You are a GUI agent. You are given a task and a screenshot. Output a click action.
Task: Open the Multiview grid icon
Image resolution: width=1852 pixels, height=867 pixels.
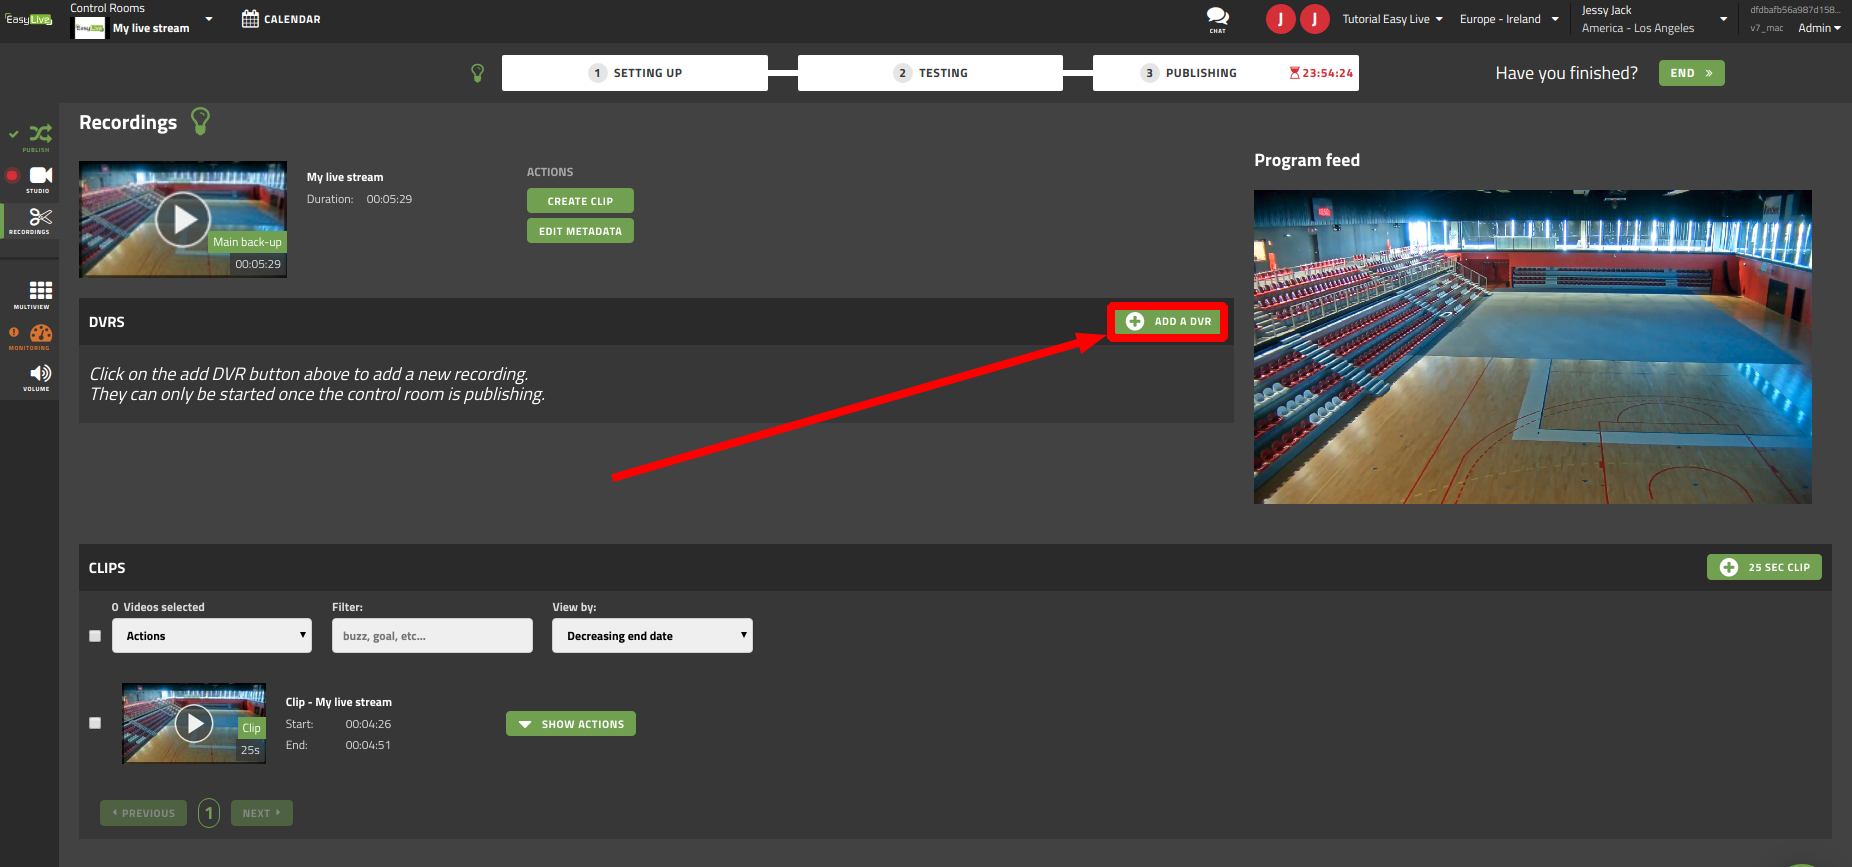[40, 291]
